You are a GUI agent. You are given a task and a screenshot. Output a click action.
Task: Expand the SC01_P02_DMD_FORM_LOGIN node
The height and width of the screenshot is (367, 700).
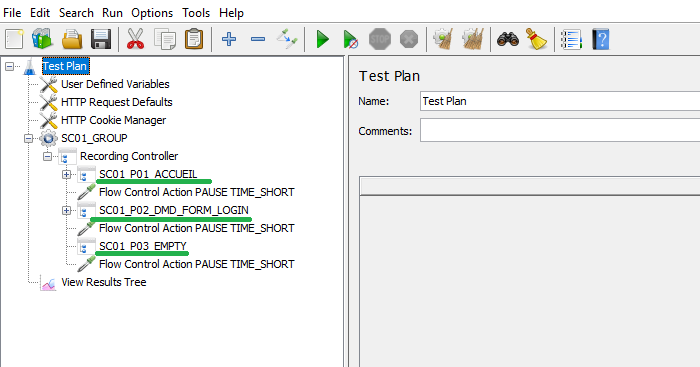(66, 210)
